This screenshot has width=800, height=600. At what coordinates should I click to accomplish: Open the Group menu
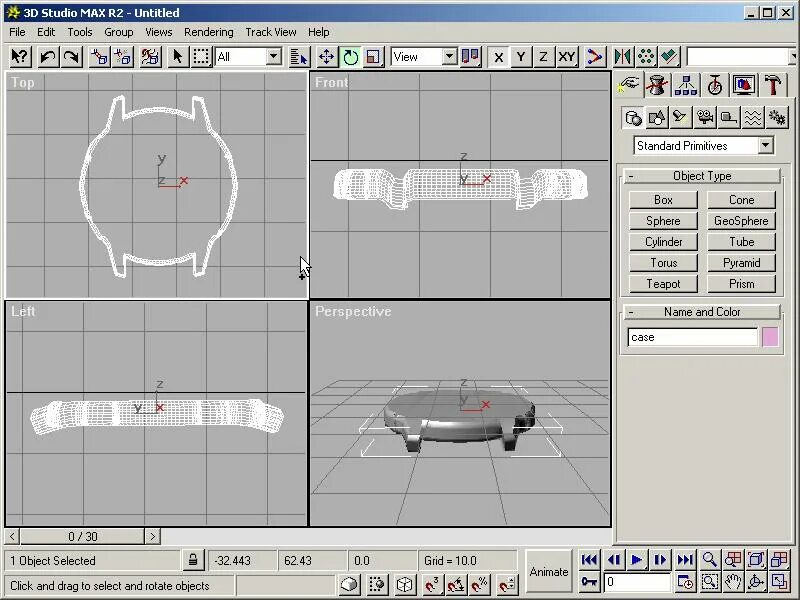click(119, 32)
